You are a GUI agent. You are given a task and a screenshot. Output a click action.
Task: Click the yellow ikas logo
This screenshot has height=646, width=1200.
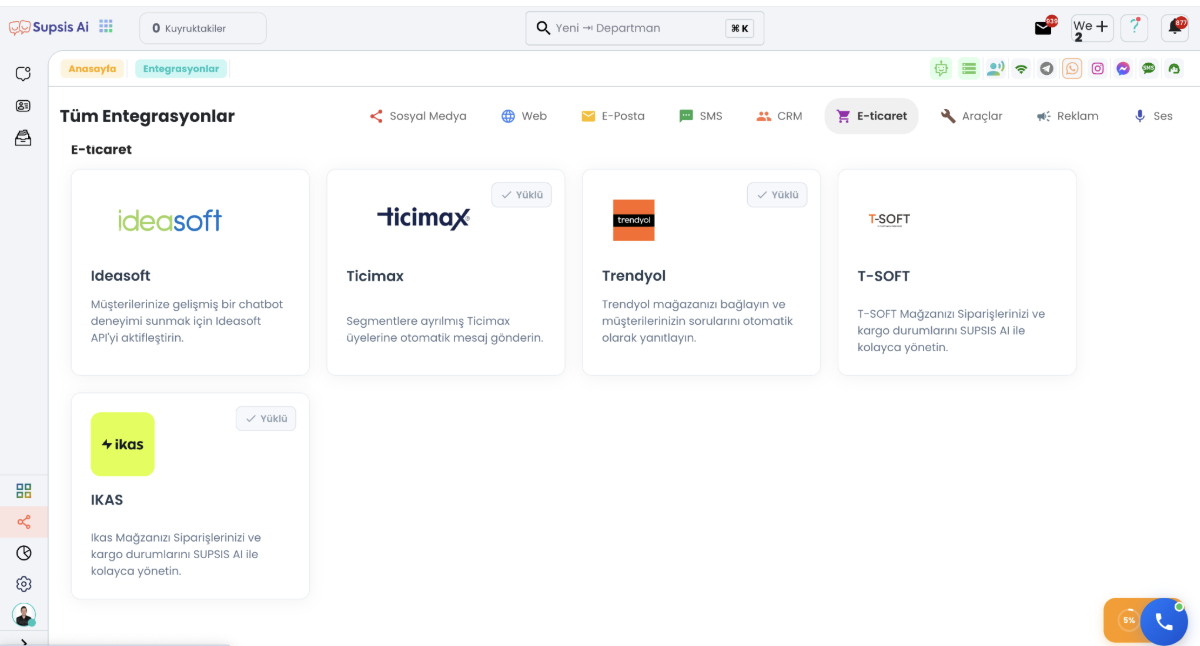tap(123, 444)
